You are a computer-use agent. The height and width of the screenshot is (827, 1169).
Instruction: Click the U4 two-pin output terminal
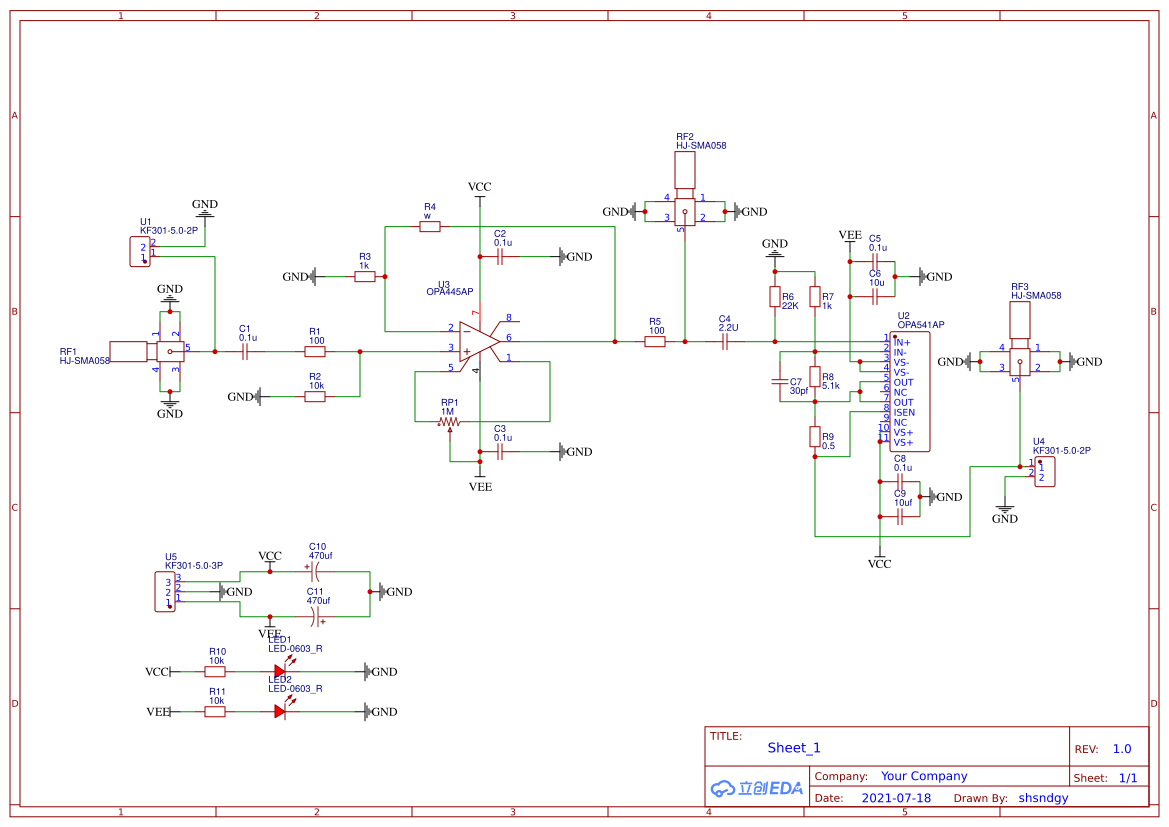(1045, 472)
